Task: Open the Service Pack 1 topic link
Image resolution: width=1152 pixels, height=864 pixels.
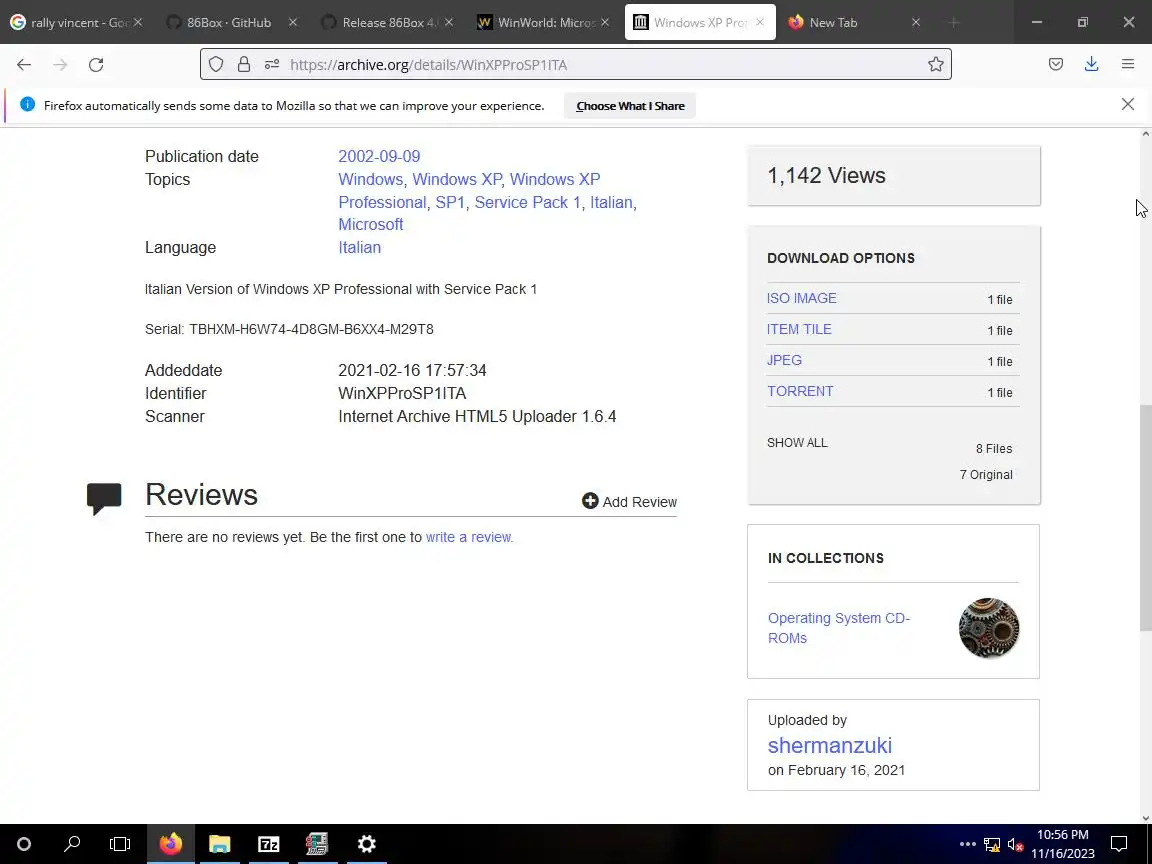Action: tap(527, 202)
